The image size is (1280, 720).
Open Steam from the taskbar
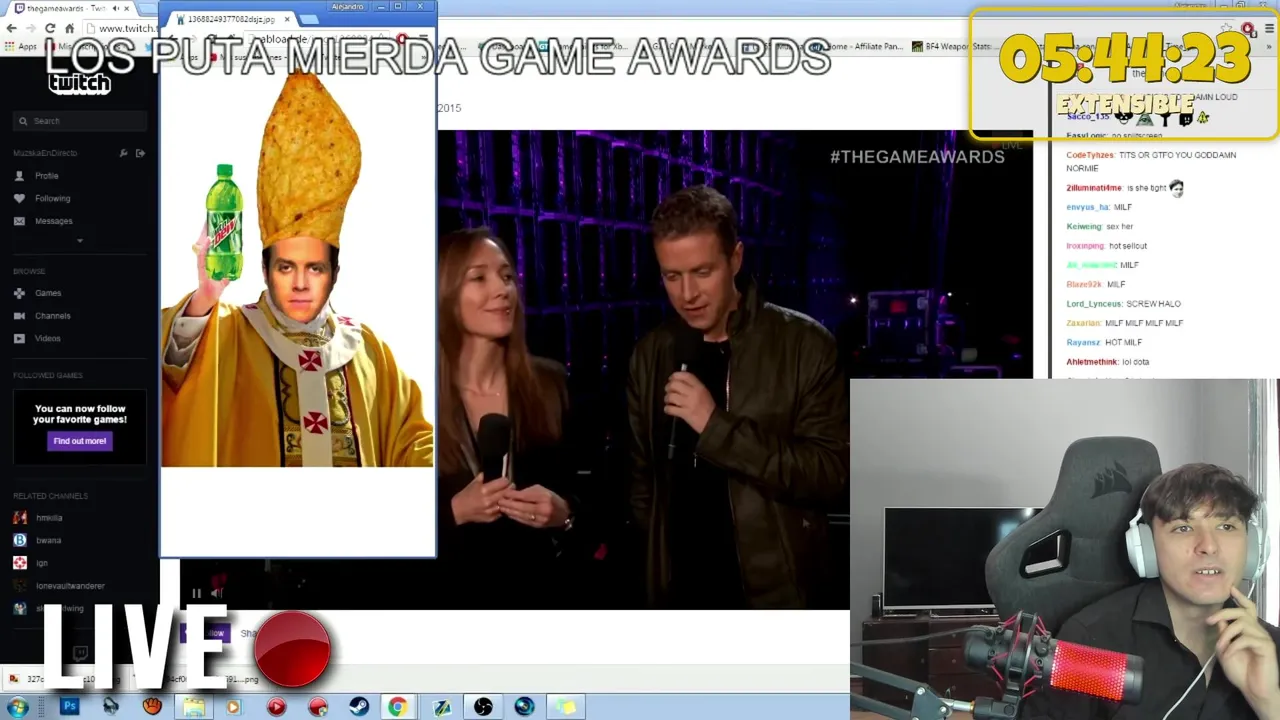(359, 707)
